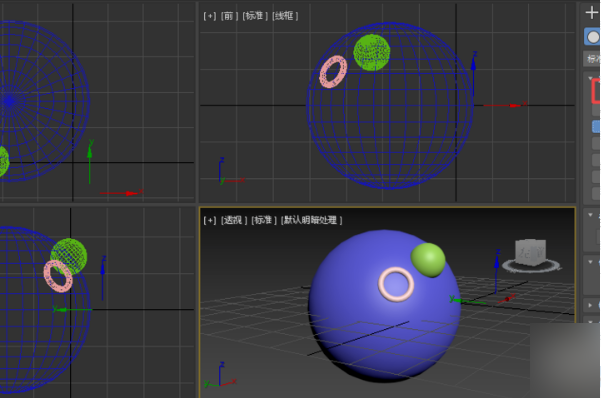Select the pink torus in the perspective view
This screenshot has height=398, width=601.
click(x=396, y=284)
